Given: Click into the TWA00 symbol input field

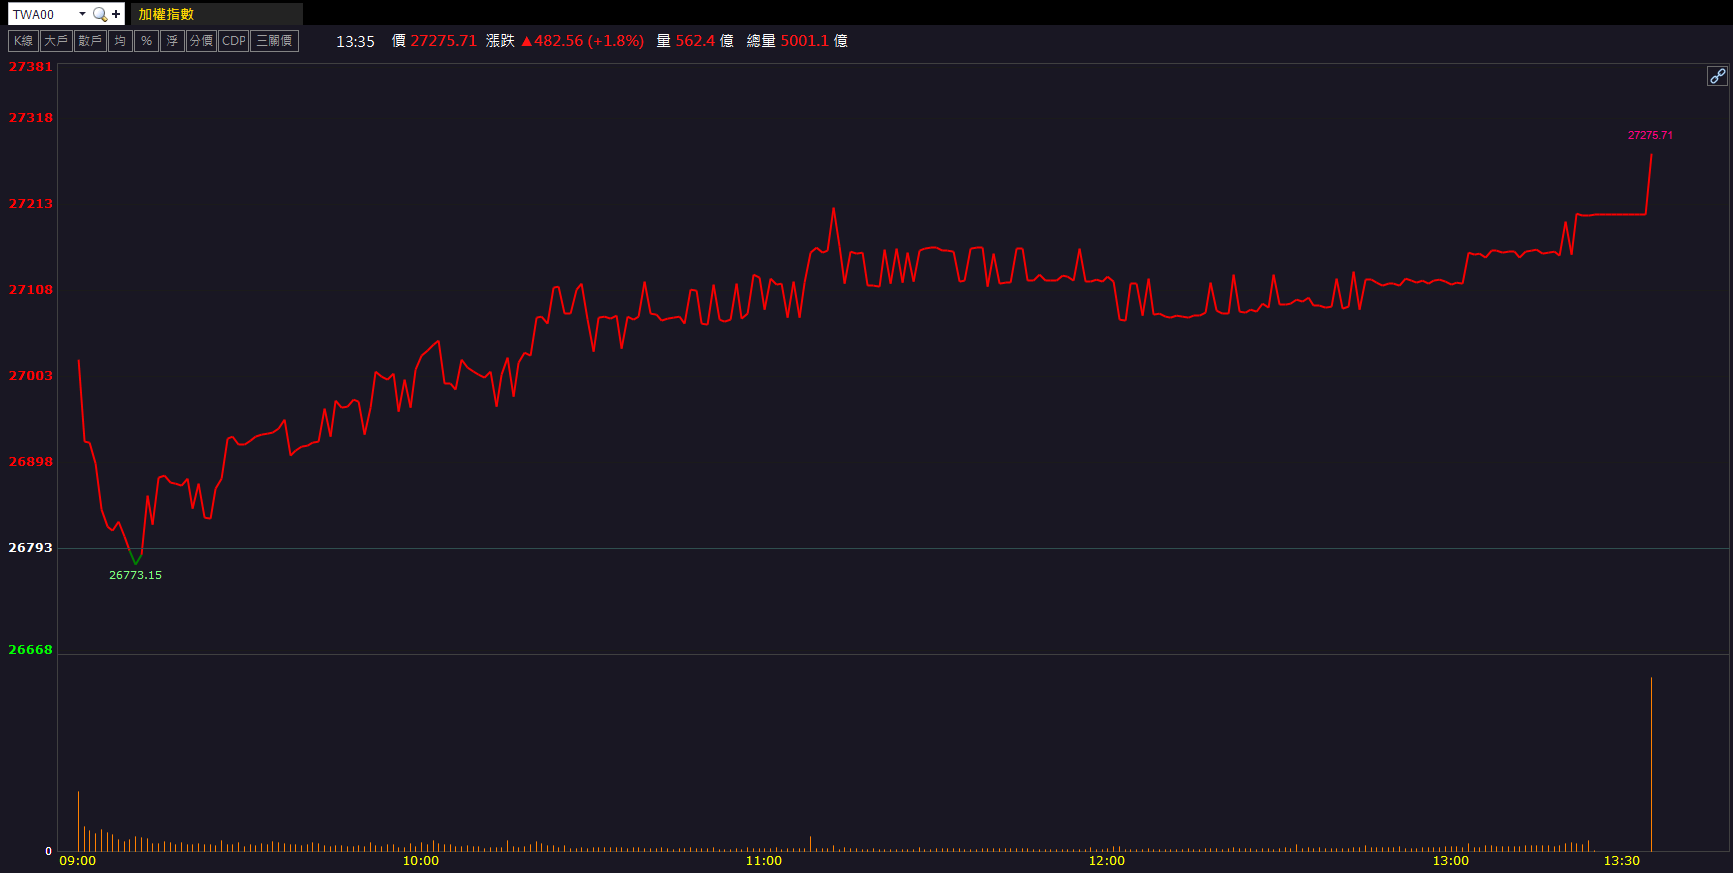Looking at the screenshot, I should pyautogui.click(x=42, y=14).
